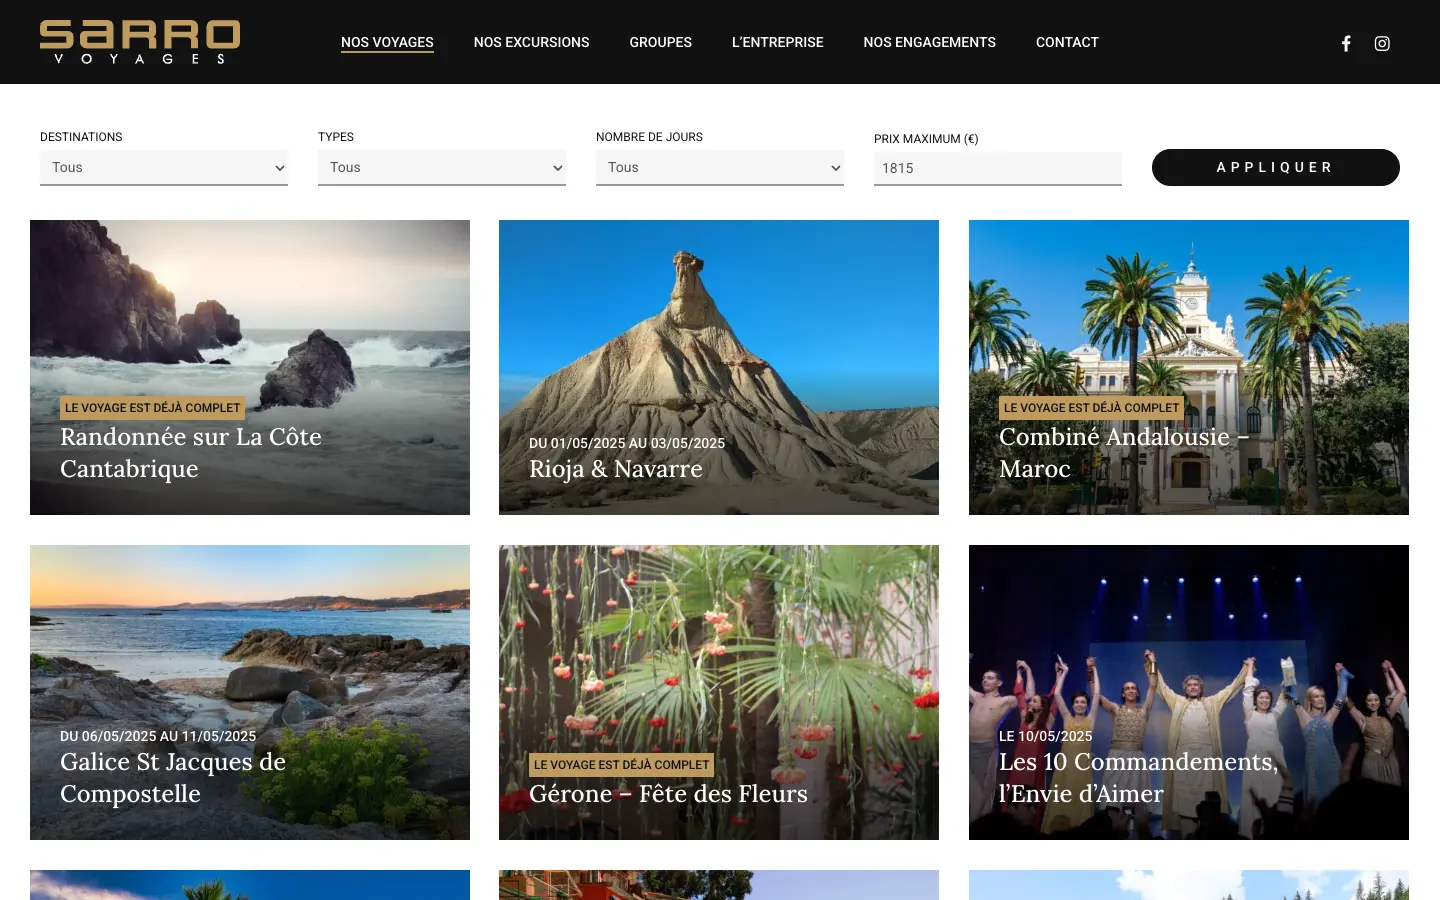Click the Sarro Voyages logo
The image size is (1440, 900).
(x=140, y=42)
